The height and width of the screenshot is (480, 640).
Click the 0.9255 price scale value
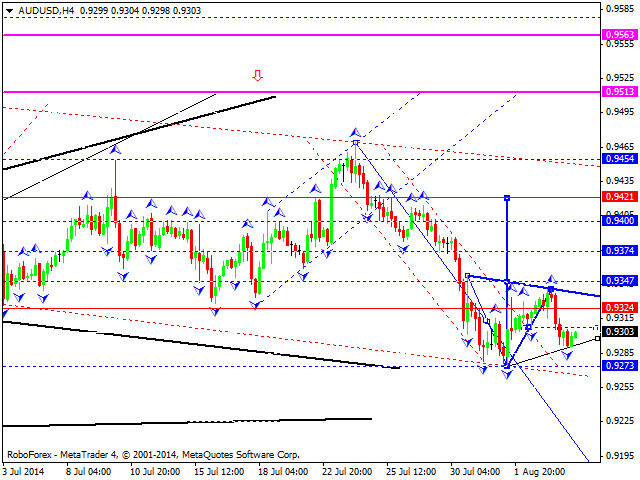tap(620, 387)
